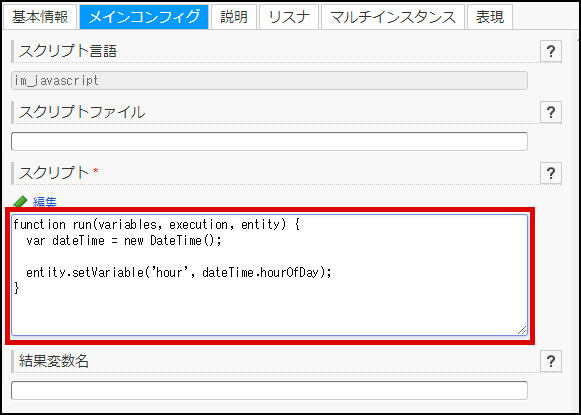The image size is (581, 415).
Task: Focus the im_javascript language field
Action: click(x=269, y=81)
